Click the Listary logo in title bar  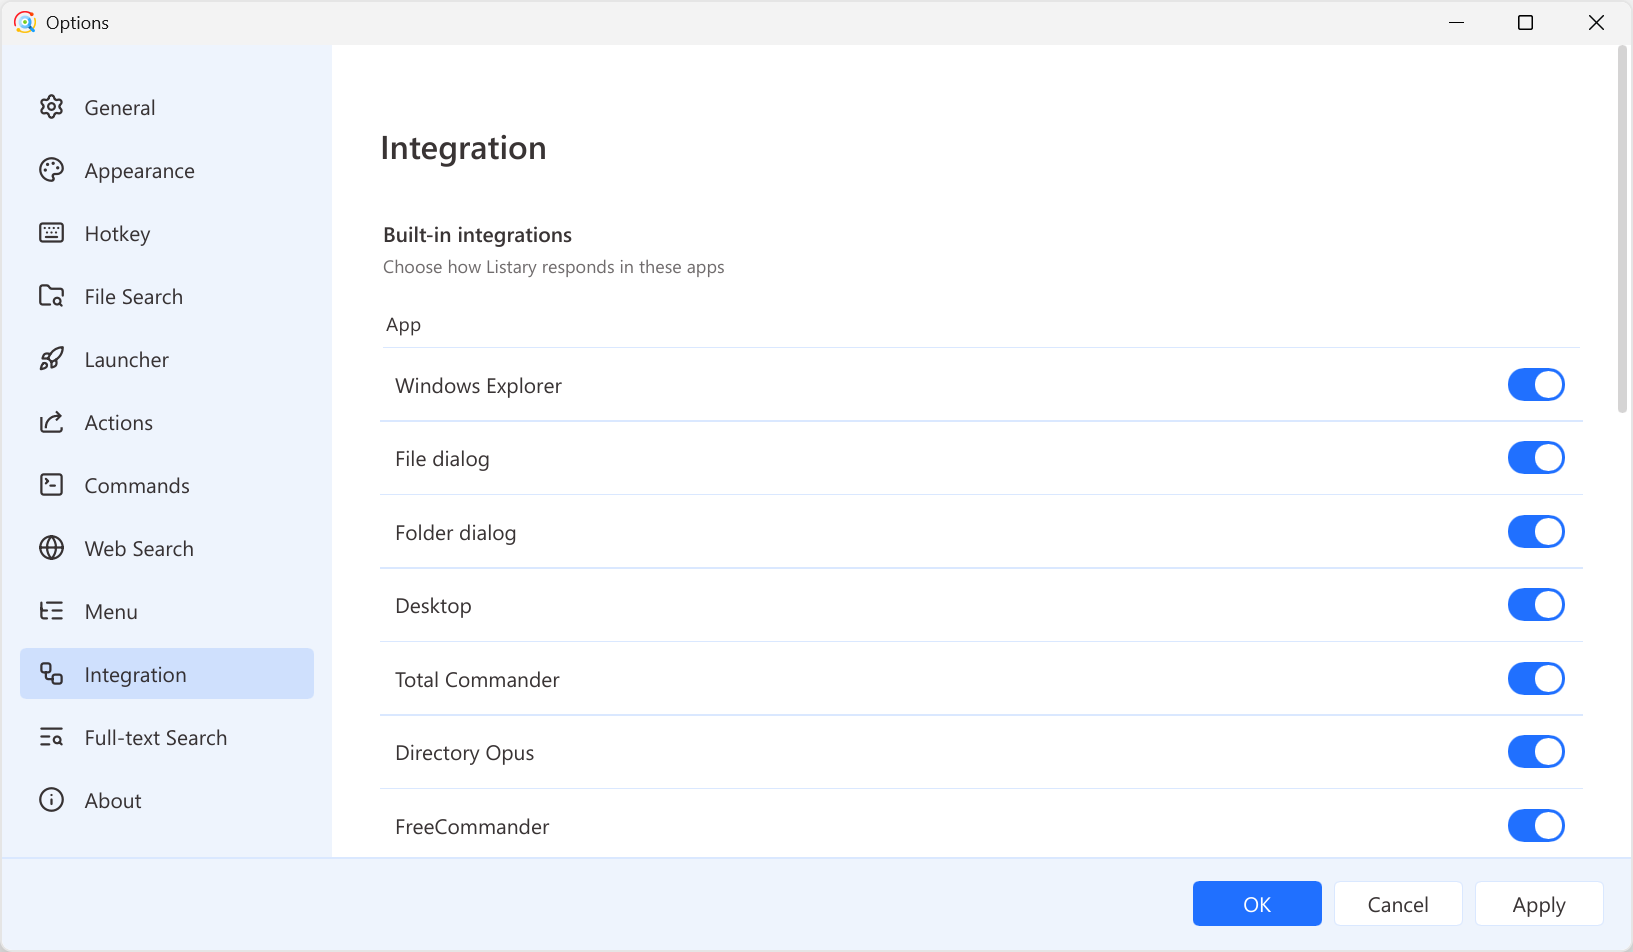(25, 22)
